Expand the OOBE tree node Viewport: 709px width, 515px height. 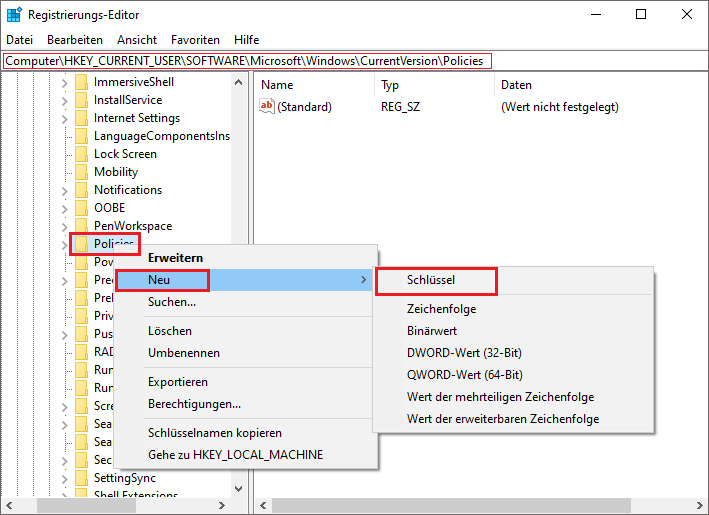coord(65,209)
